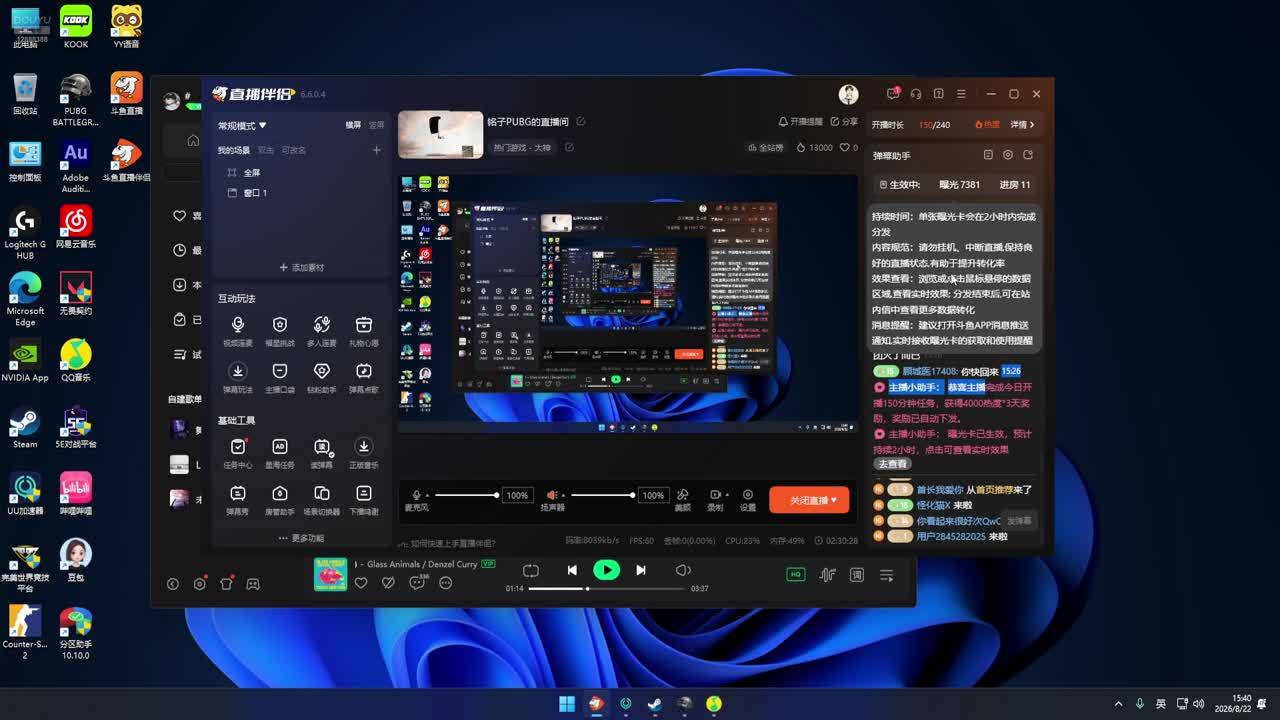This screenshot has height=720, width=1280.
Task: Open the 美颜 beauty filter settings
Action: point(683,499)
